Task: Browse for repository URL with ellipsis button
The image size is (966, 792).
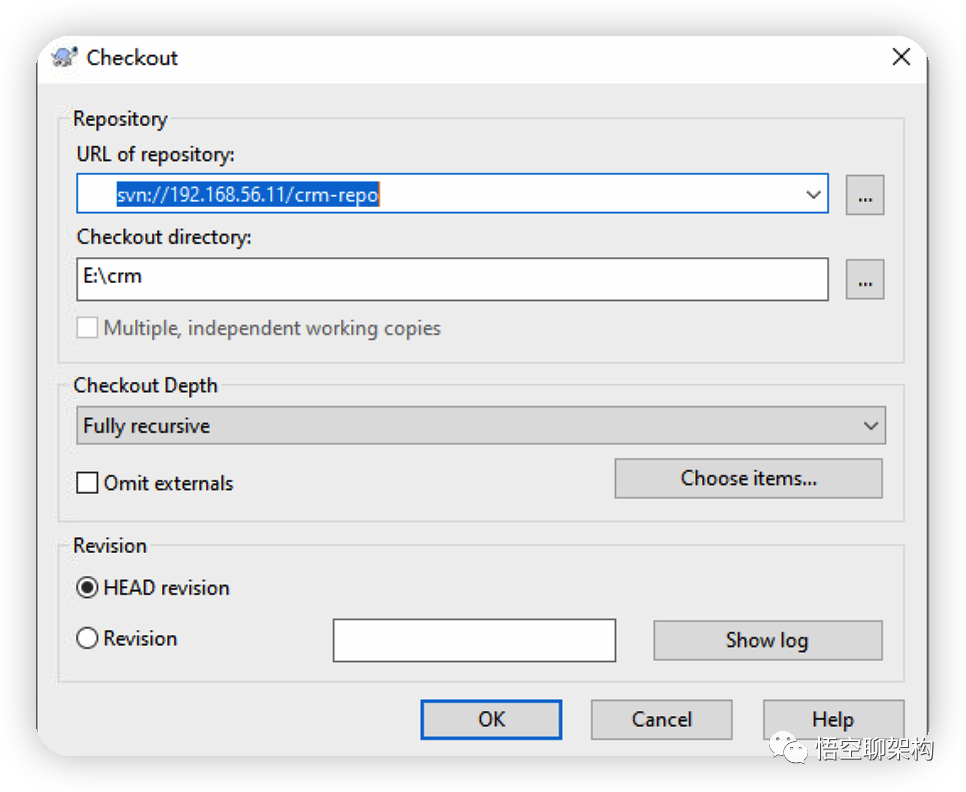Action: [x=864, y=195]
